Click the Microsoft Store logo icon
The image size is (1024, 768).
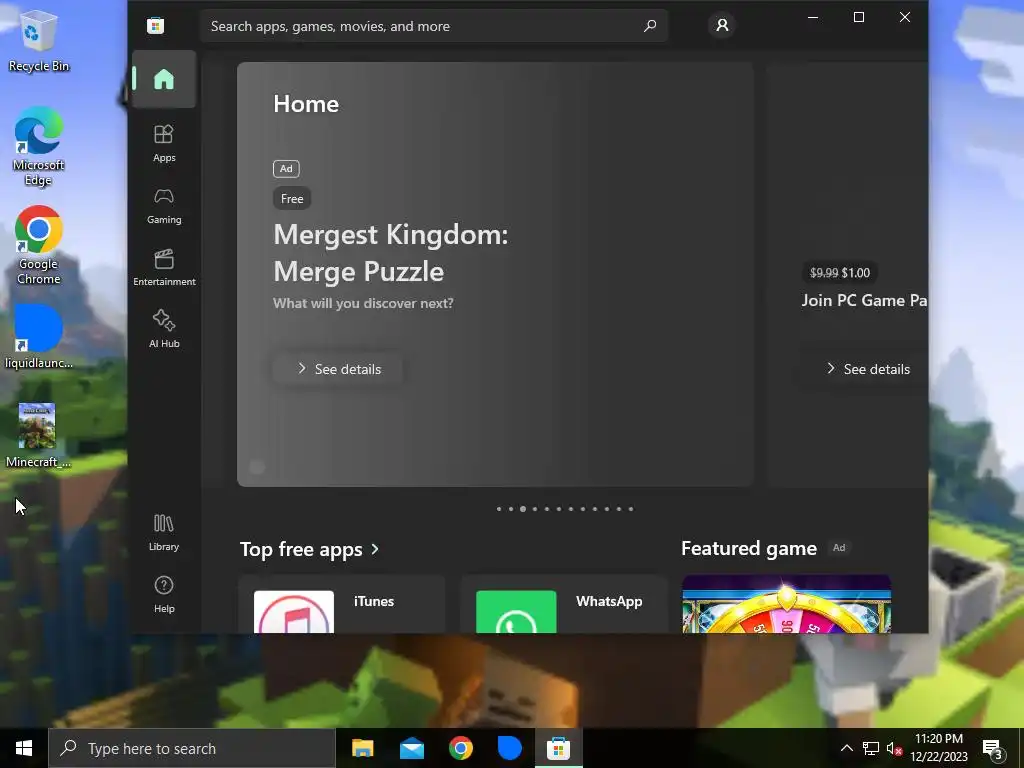click(155, 25)
